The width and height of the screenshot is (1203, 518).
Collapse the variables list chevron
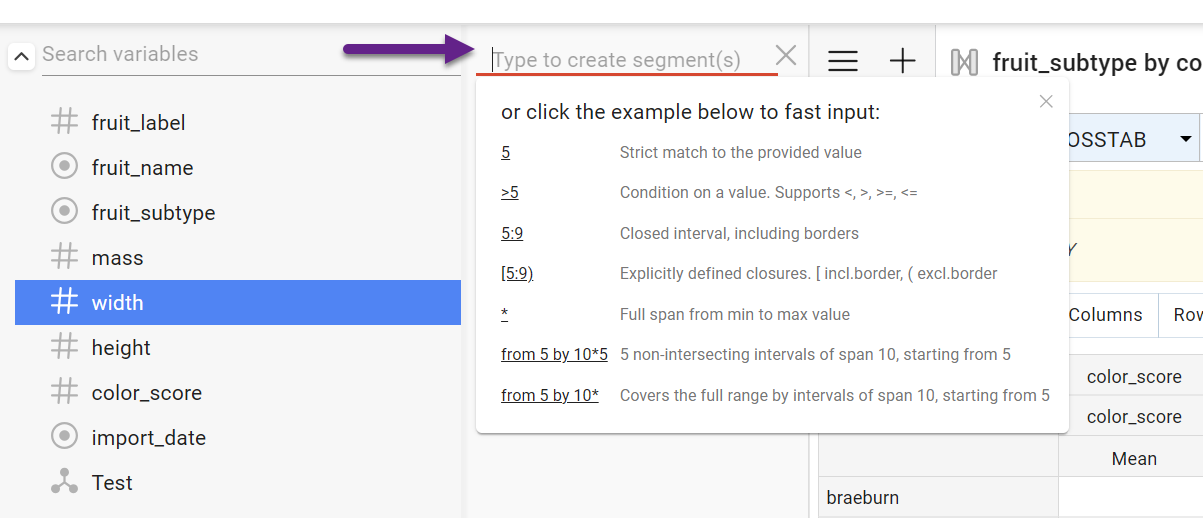pos(22,56)
